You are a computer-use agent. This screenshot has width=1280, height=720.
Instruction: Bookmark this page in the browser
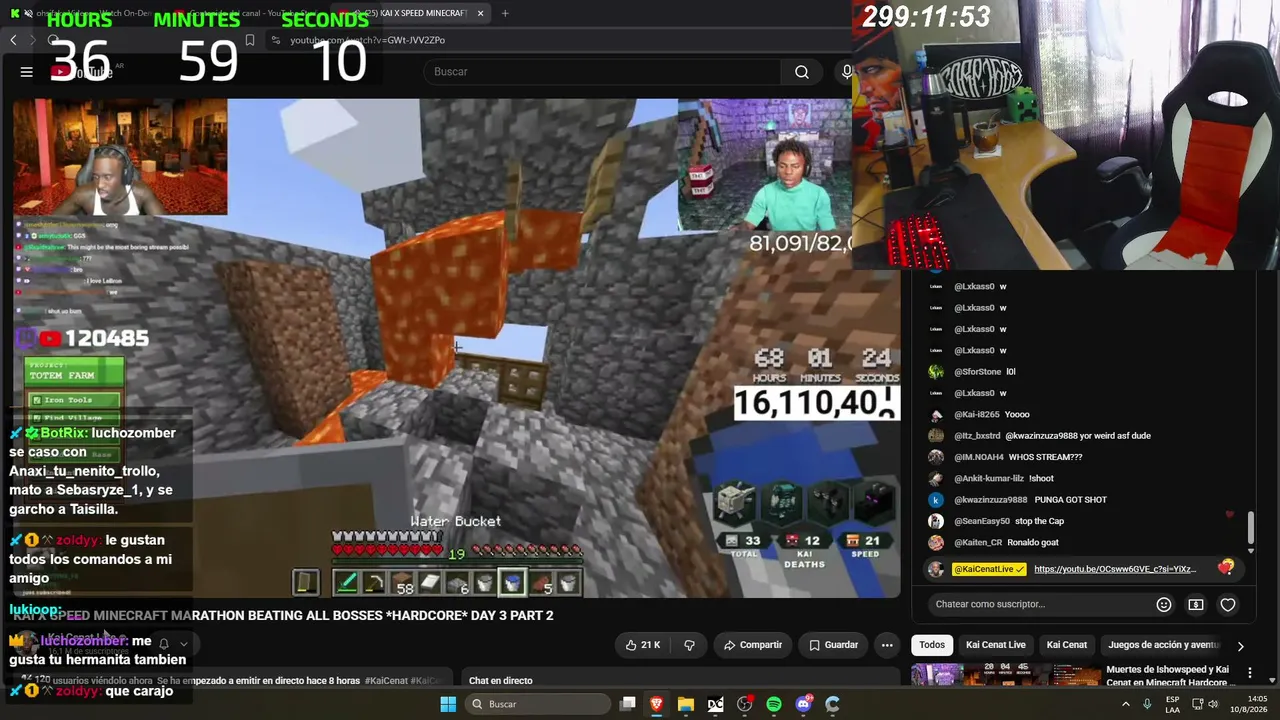pos(250,40)
